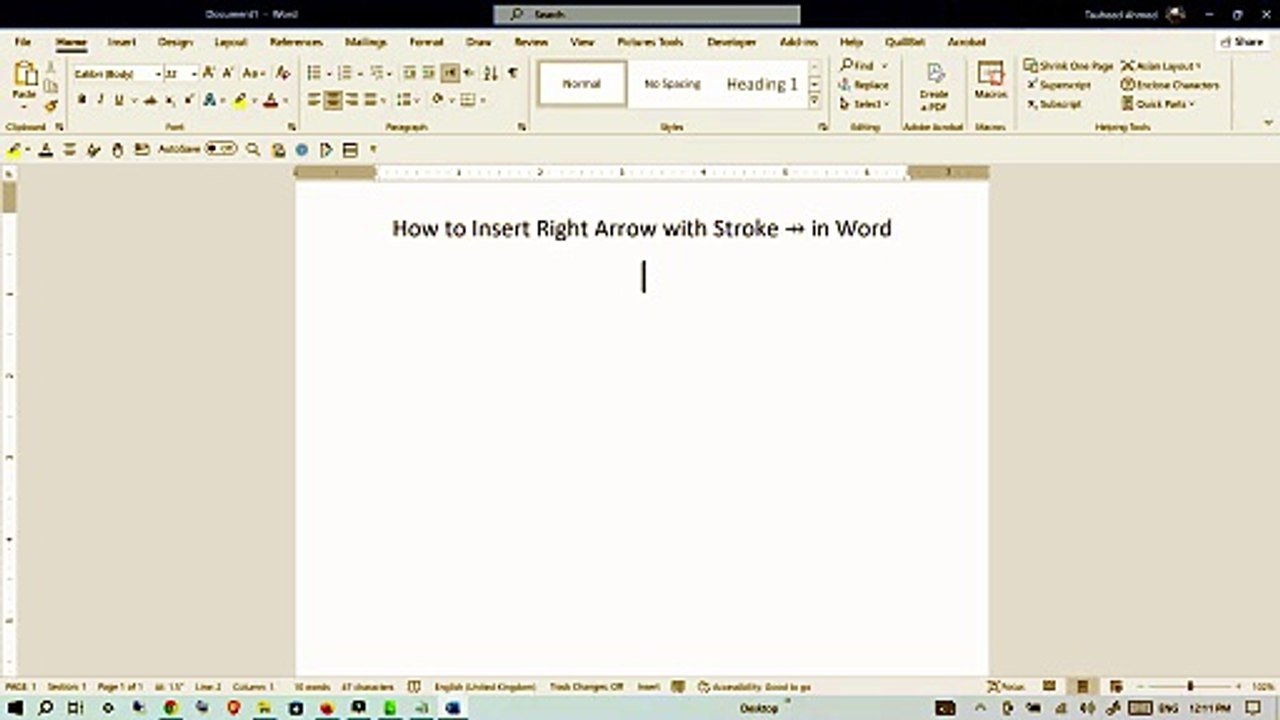Switch to the View tab
The image size is (1280, 720).
(582, 42)
